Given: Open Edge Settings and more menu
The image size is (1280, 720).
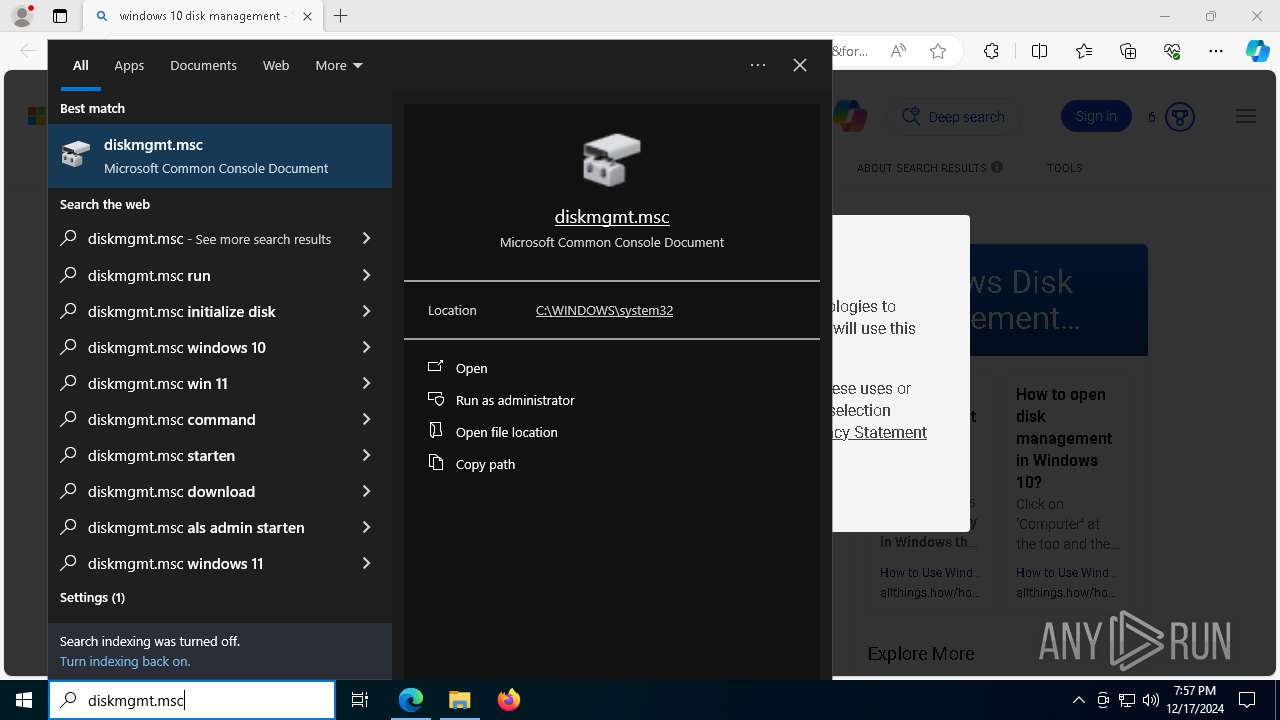Looking at the screenshot, I should tap(1216, 51).
